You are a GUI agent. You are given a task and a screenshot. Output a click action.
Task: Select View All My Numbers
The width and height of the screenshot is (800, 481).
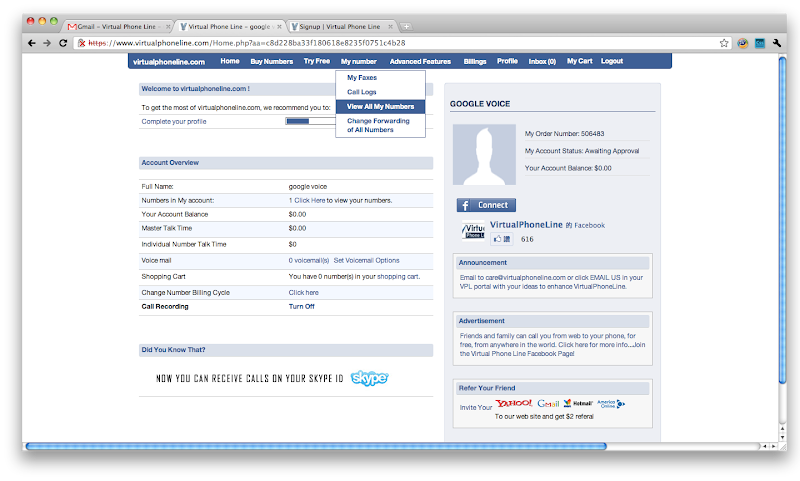380,107
